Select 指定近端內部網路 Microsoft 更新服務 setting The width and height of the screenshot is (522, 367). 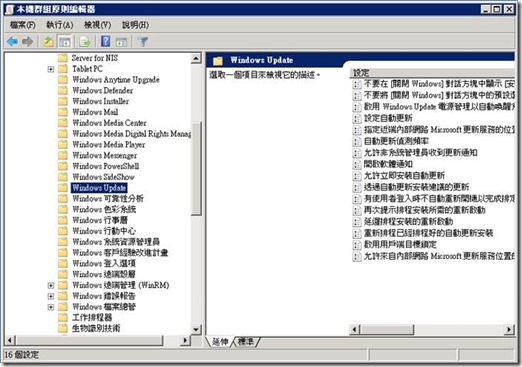pos(439,130)
